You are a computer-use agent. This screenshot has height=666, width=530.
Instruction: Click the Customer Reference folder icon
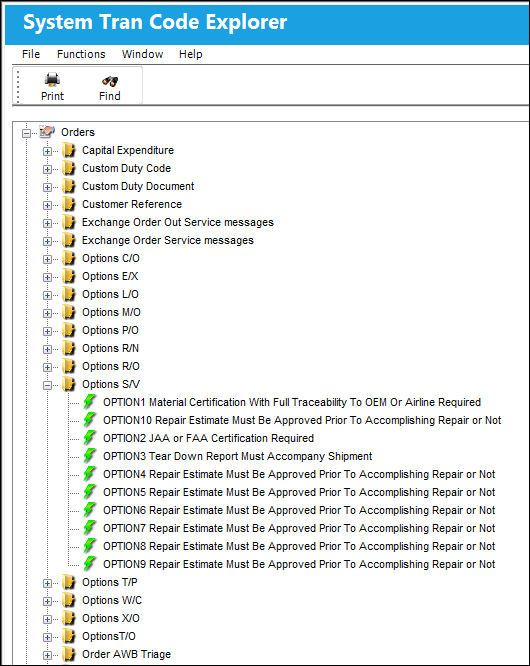68,204
